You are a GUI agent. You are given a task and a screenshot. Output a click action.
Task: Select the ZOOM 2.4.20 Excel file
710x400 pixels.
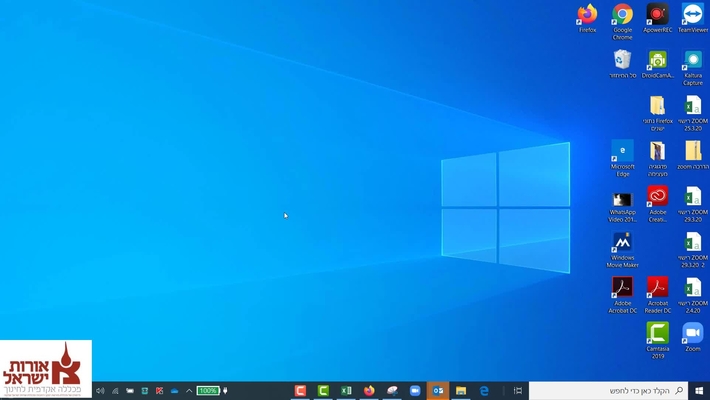tap(693, 295)
